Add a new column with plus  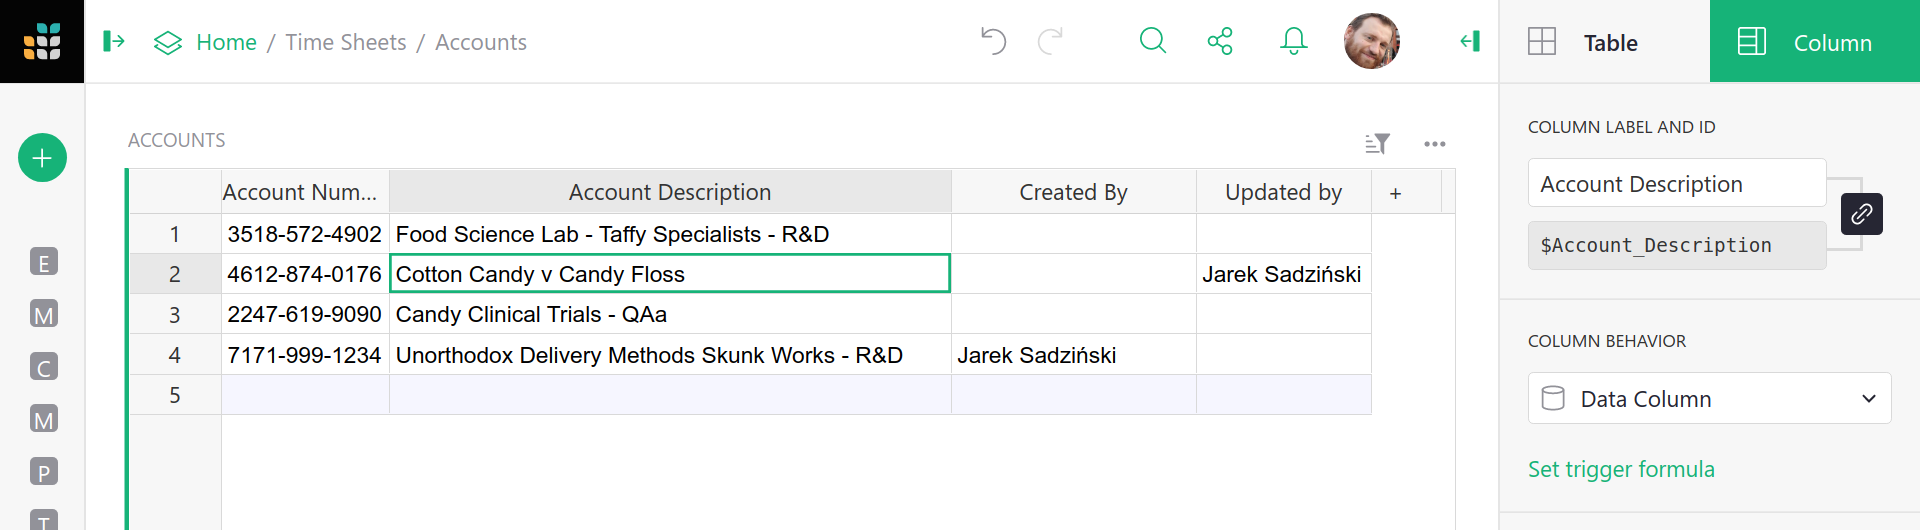click(1395, 192)
